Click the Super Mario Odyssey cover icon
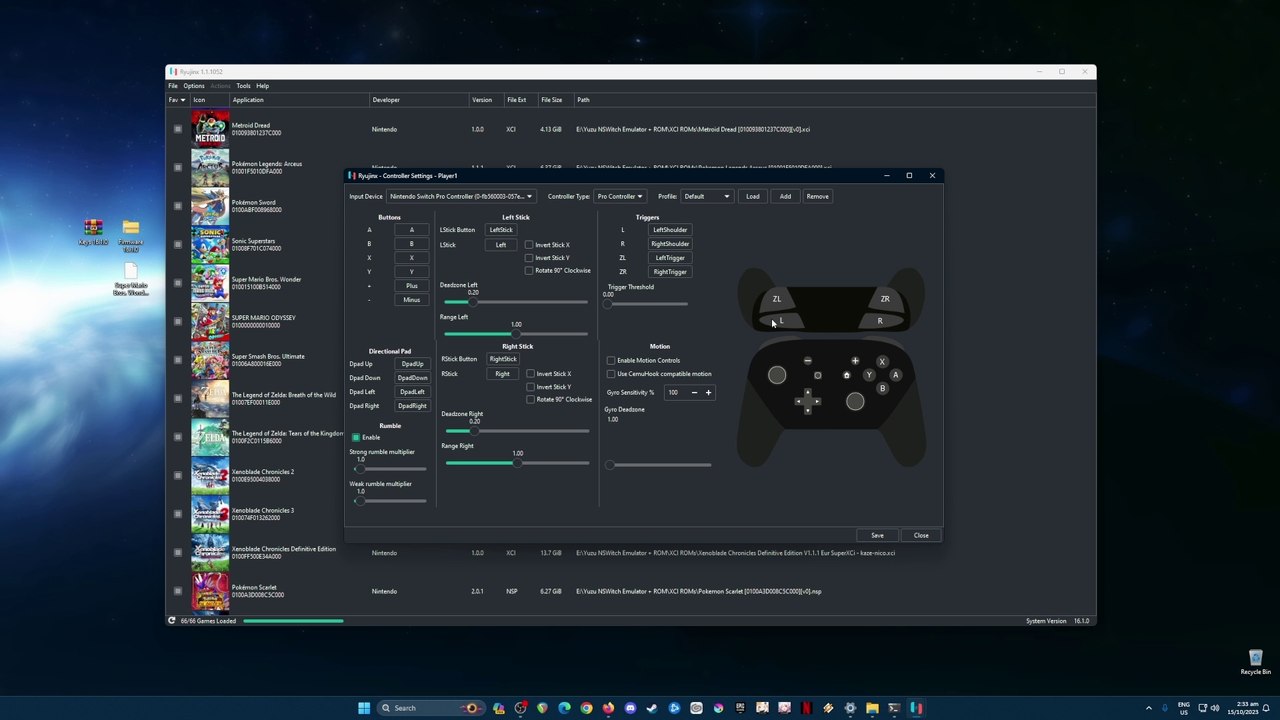 pos(210,321)
